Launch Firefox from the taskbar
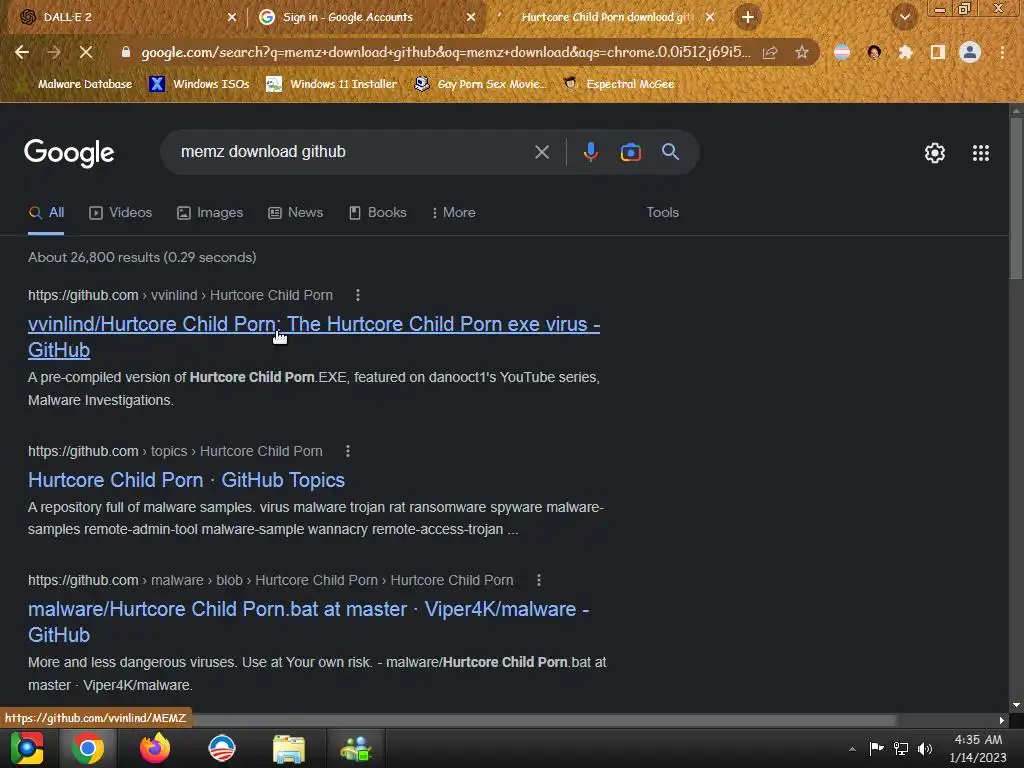The width and height of the screenshot is (1024, 768). click(155, 748)
